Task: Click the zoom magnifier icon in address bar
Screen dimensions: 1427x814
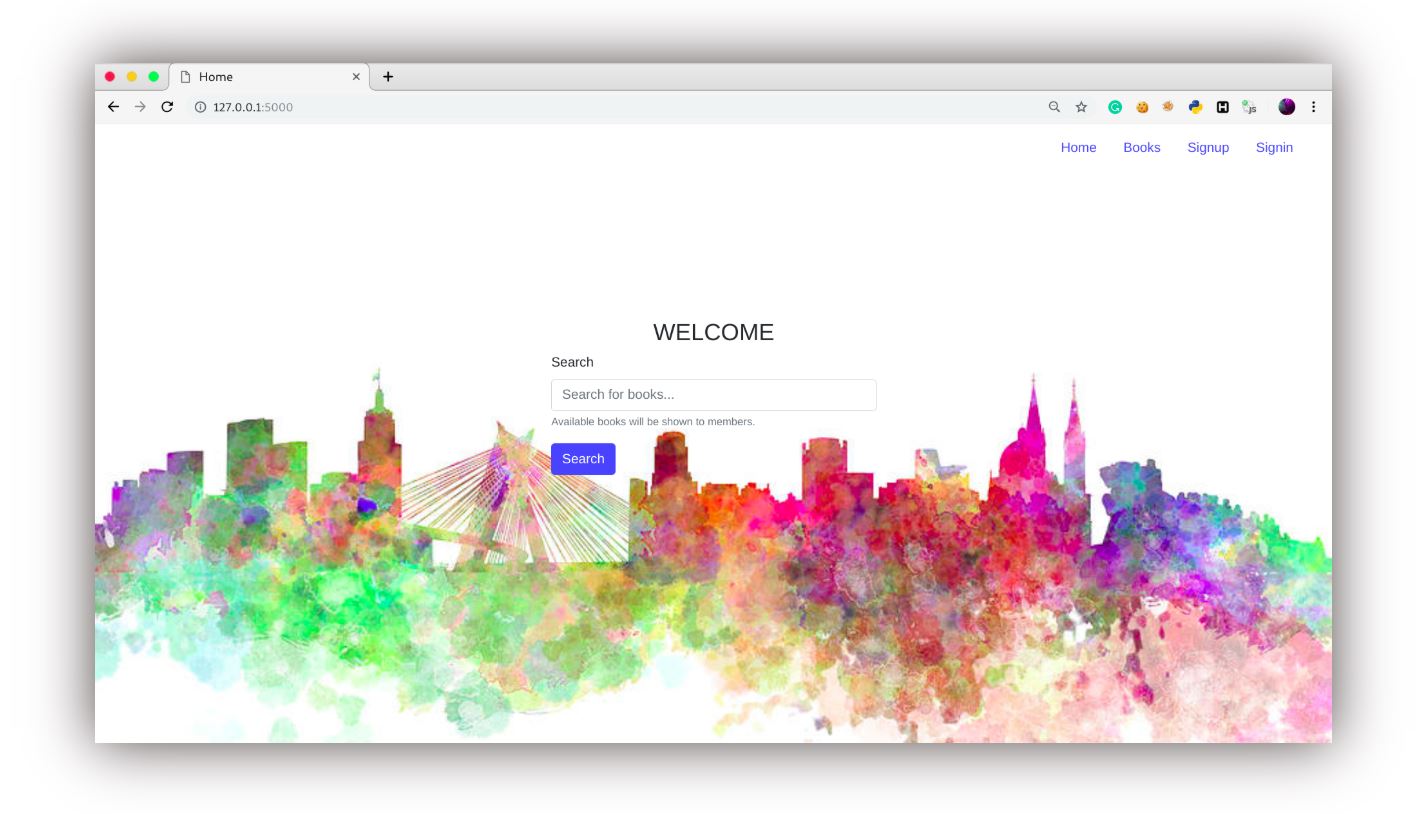Action: (x=1054, y=107)
